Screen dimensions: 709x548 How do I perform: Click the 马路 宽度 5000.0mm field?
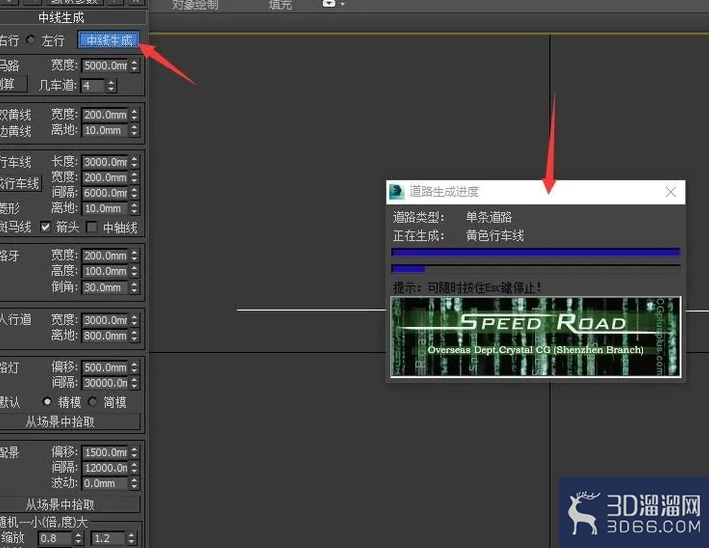[106, 66]
